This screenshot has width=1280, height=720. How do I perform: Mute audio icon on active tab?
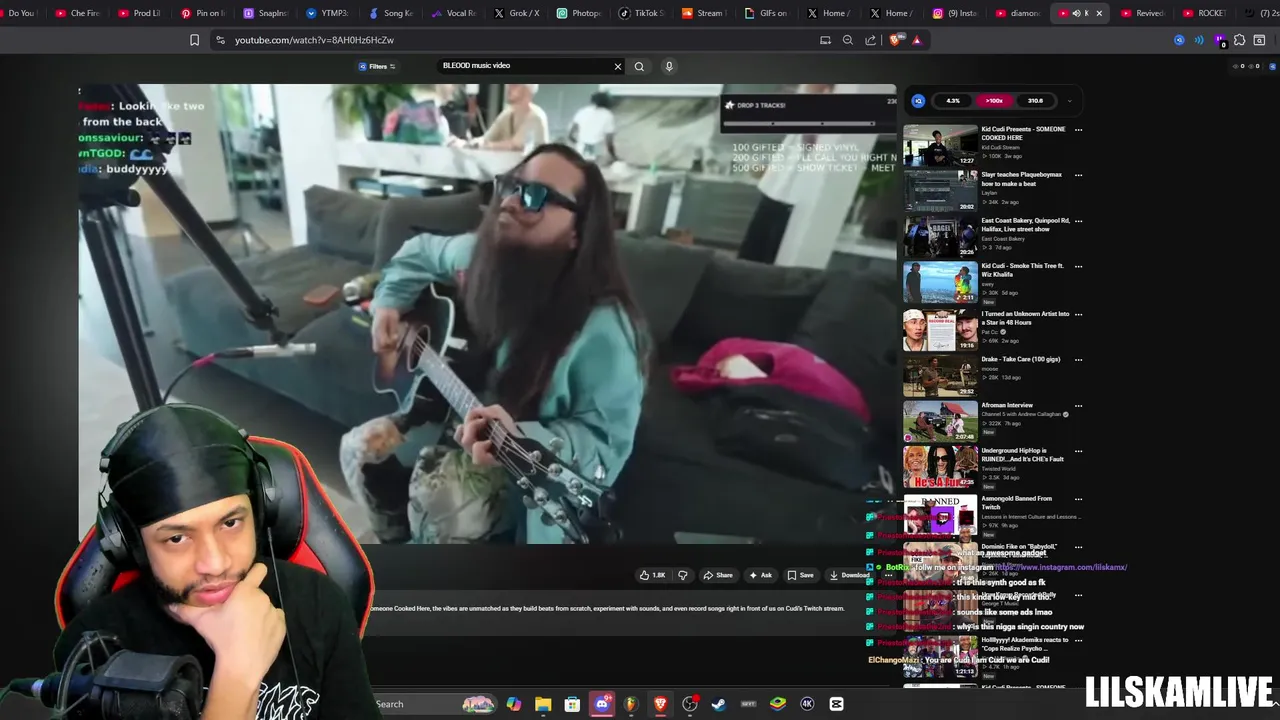1076,13
